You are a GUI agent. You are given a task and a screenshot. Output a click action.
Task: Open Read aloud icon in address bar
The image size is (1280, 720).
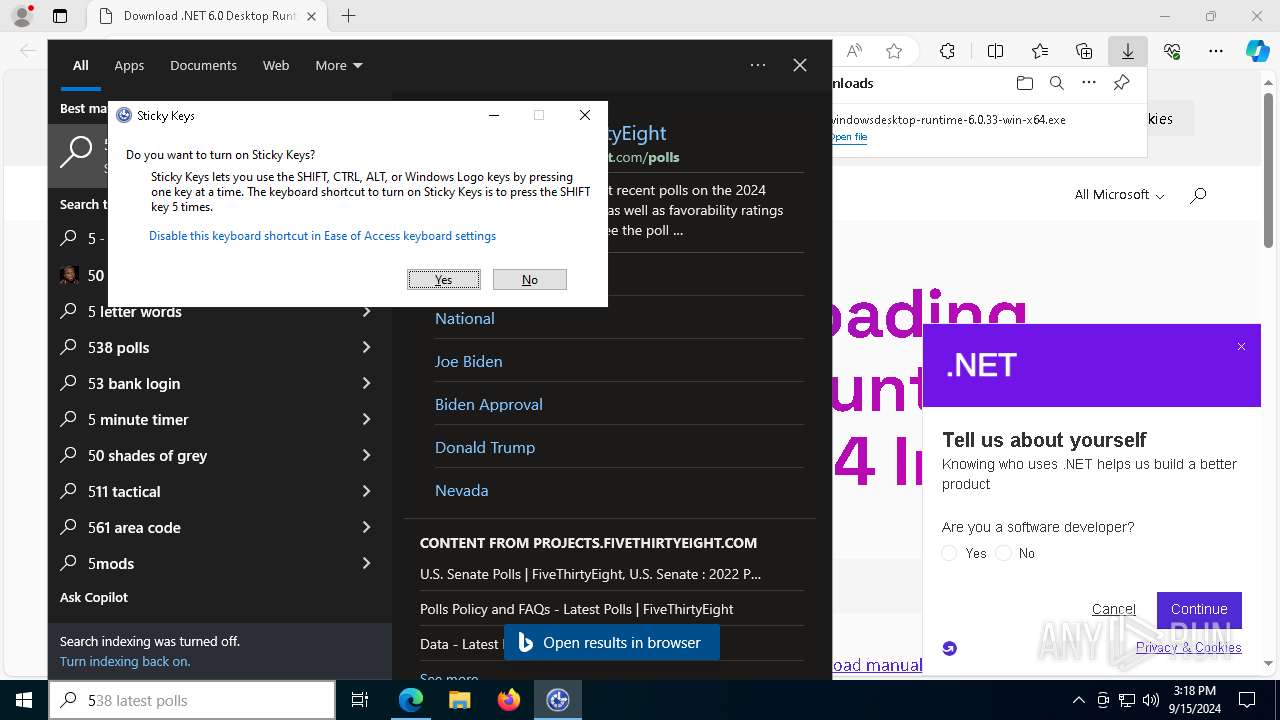(854, 51)
